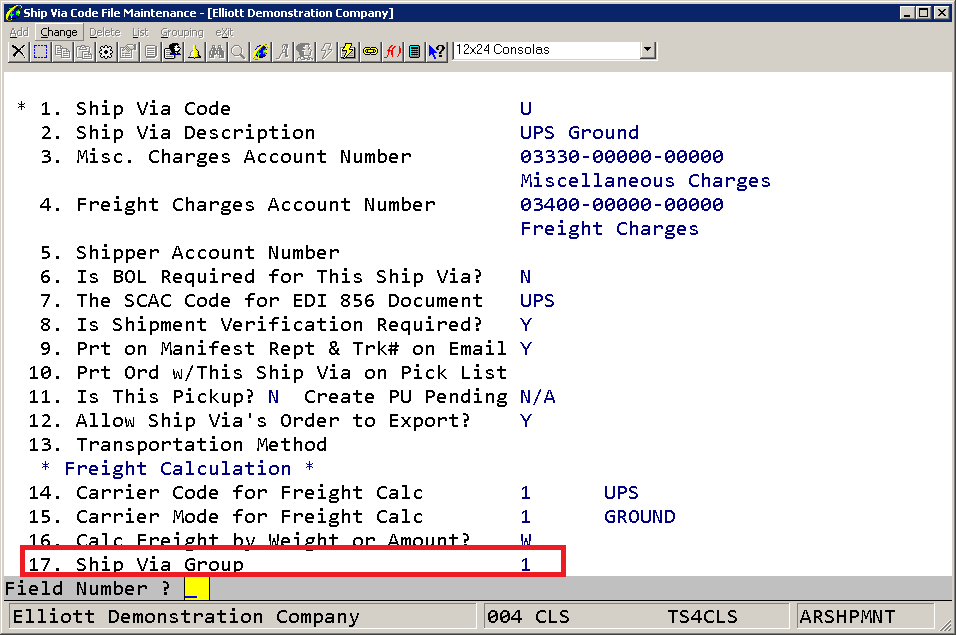Click the Manifest Rept & Trk# Email value Y

(526, 349)
